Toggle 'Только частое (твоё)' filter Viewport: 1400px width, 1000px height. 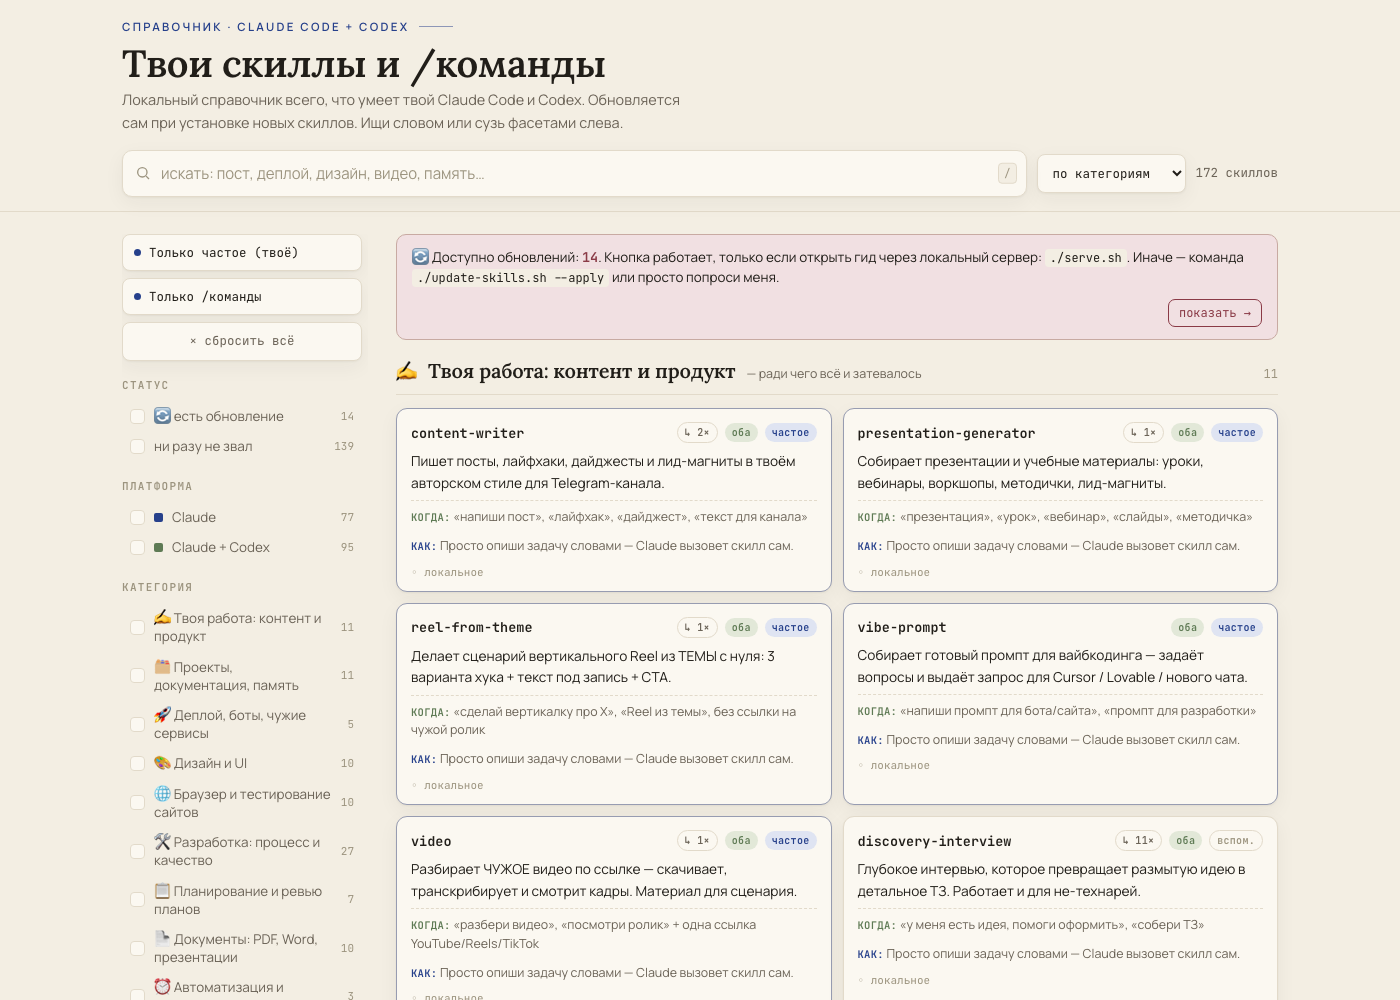242,253
